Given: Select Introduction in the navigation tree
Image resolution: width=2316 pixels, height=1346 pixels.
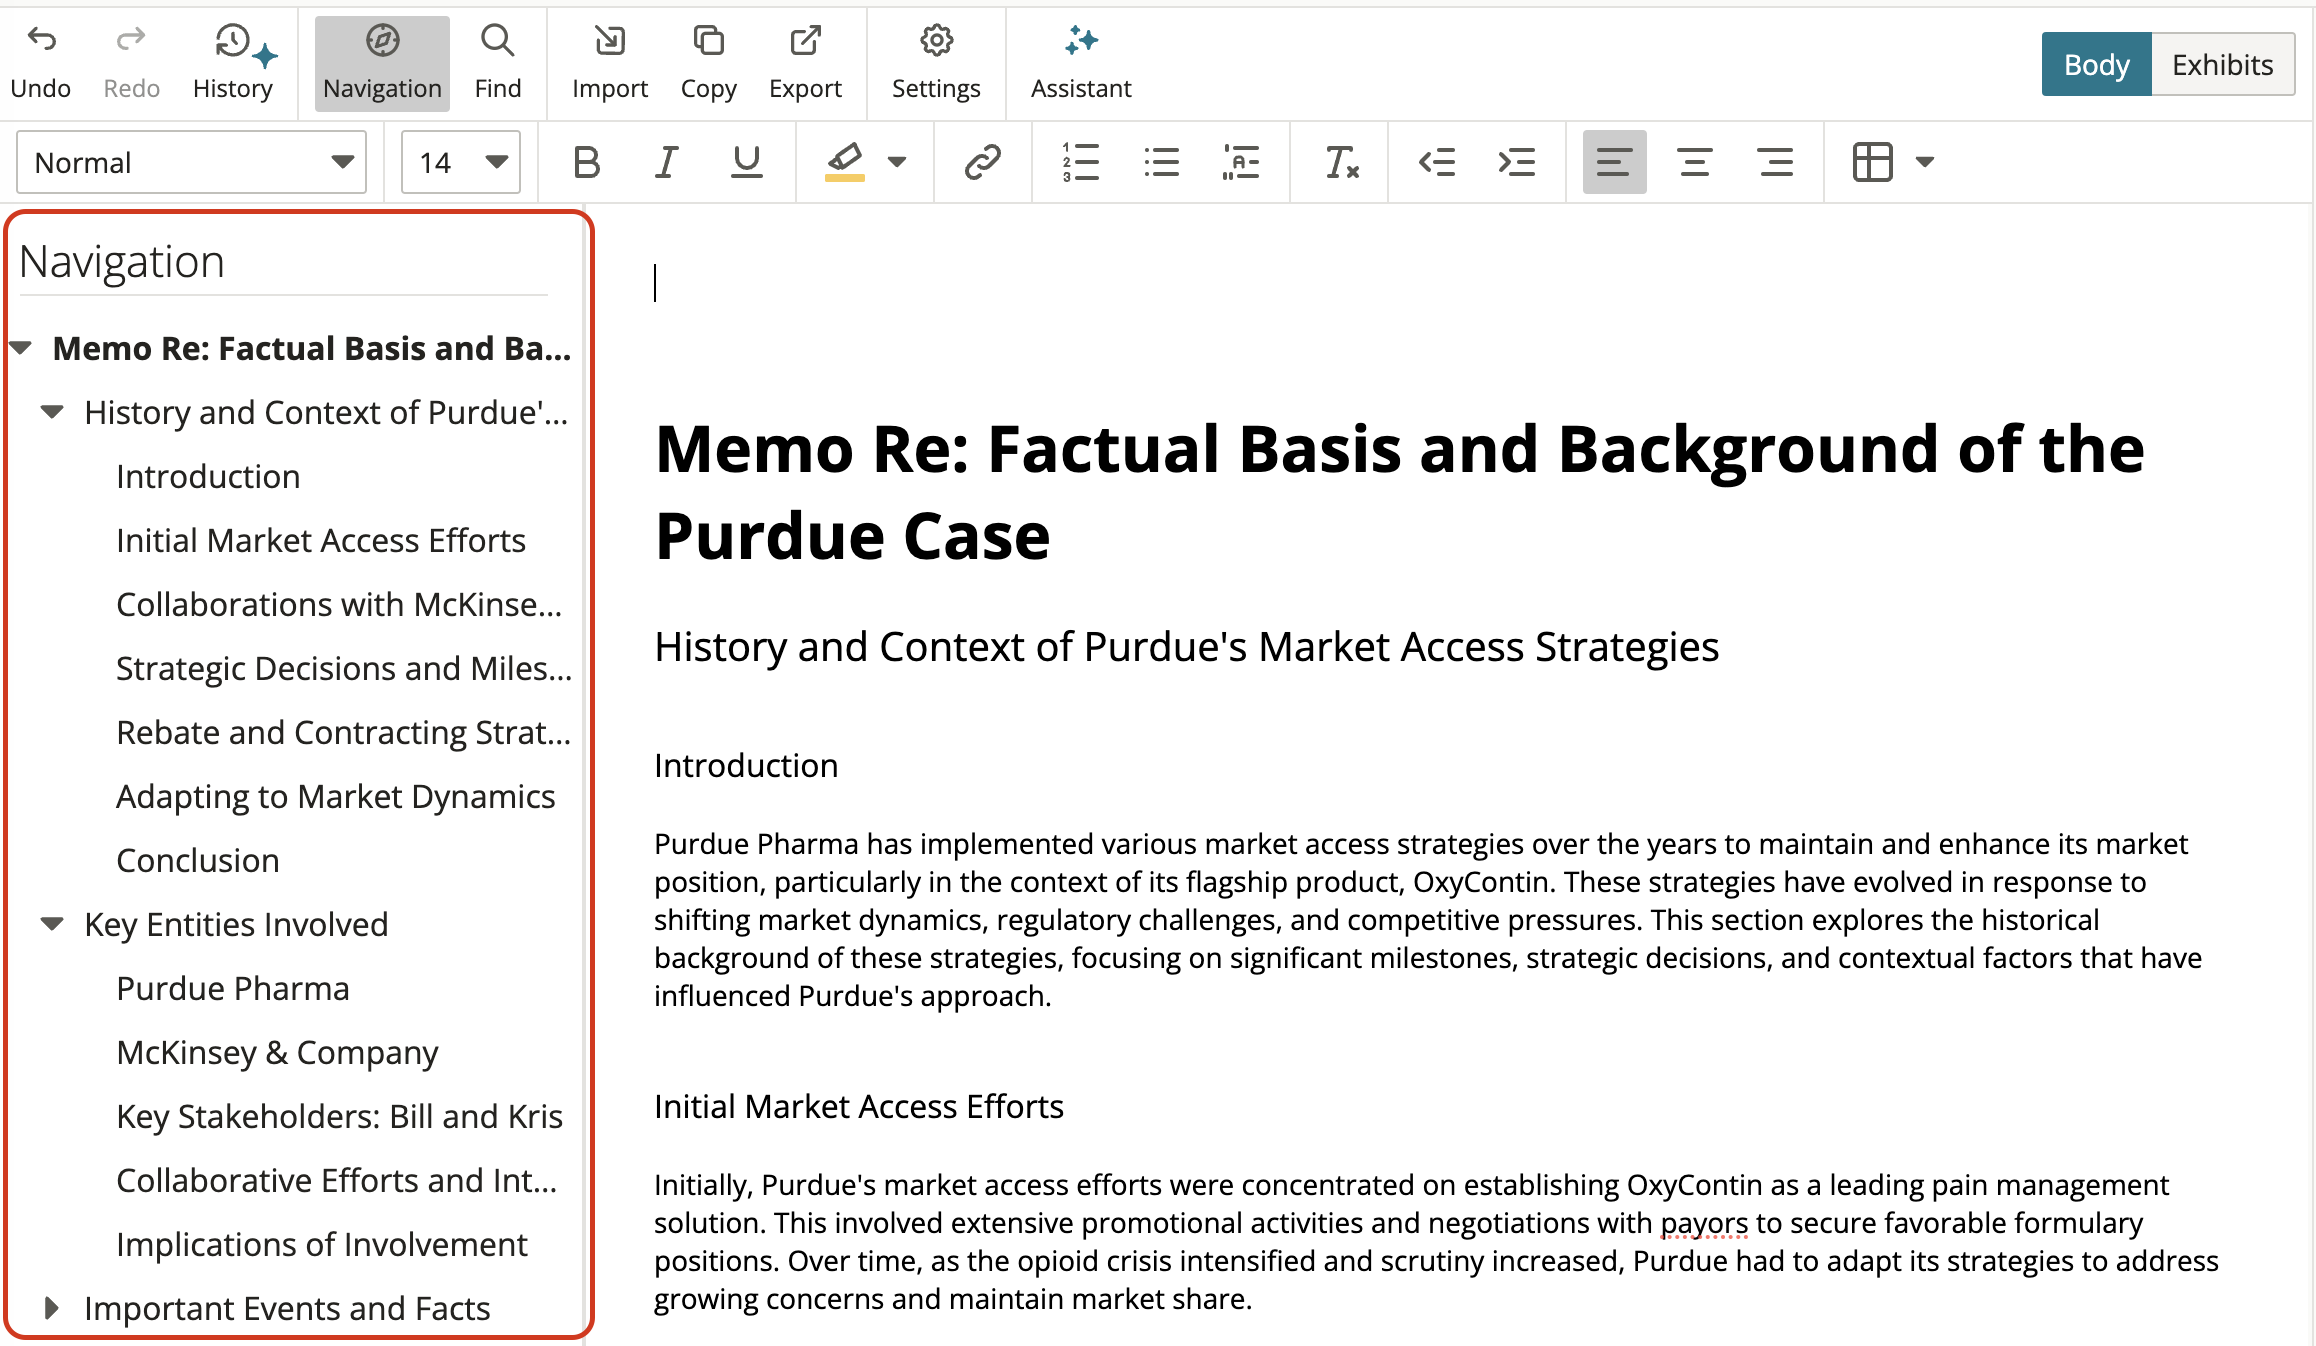Looking at the screenshot, I should 208,476.
